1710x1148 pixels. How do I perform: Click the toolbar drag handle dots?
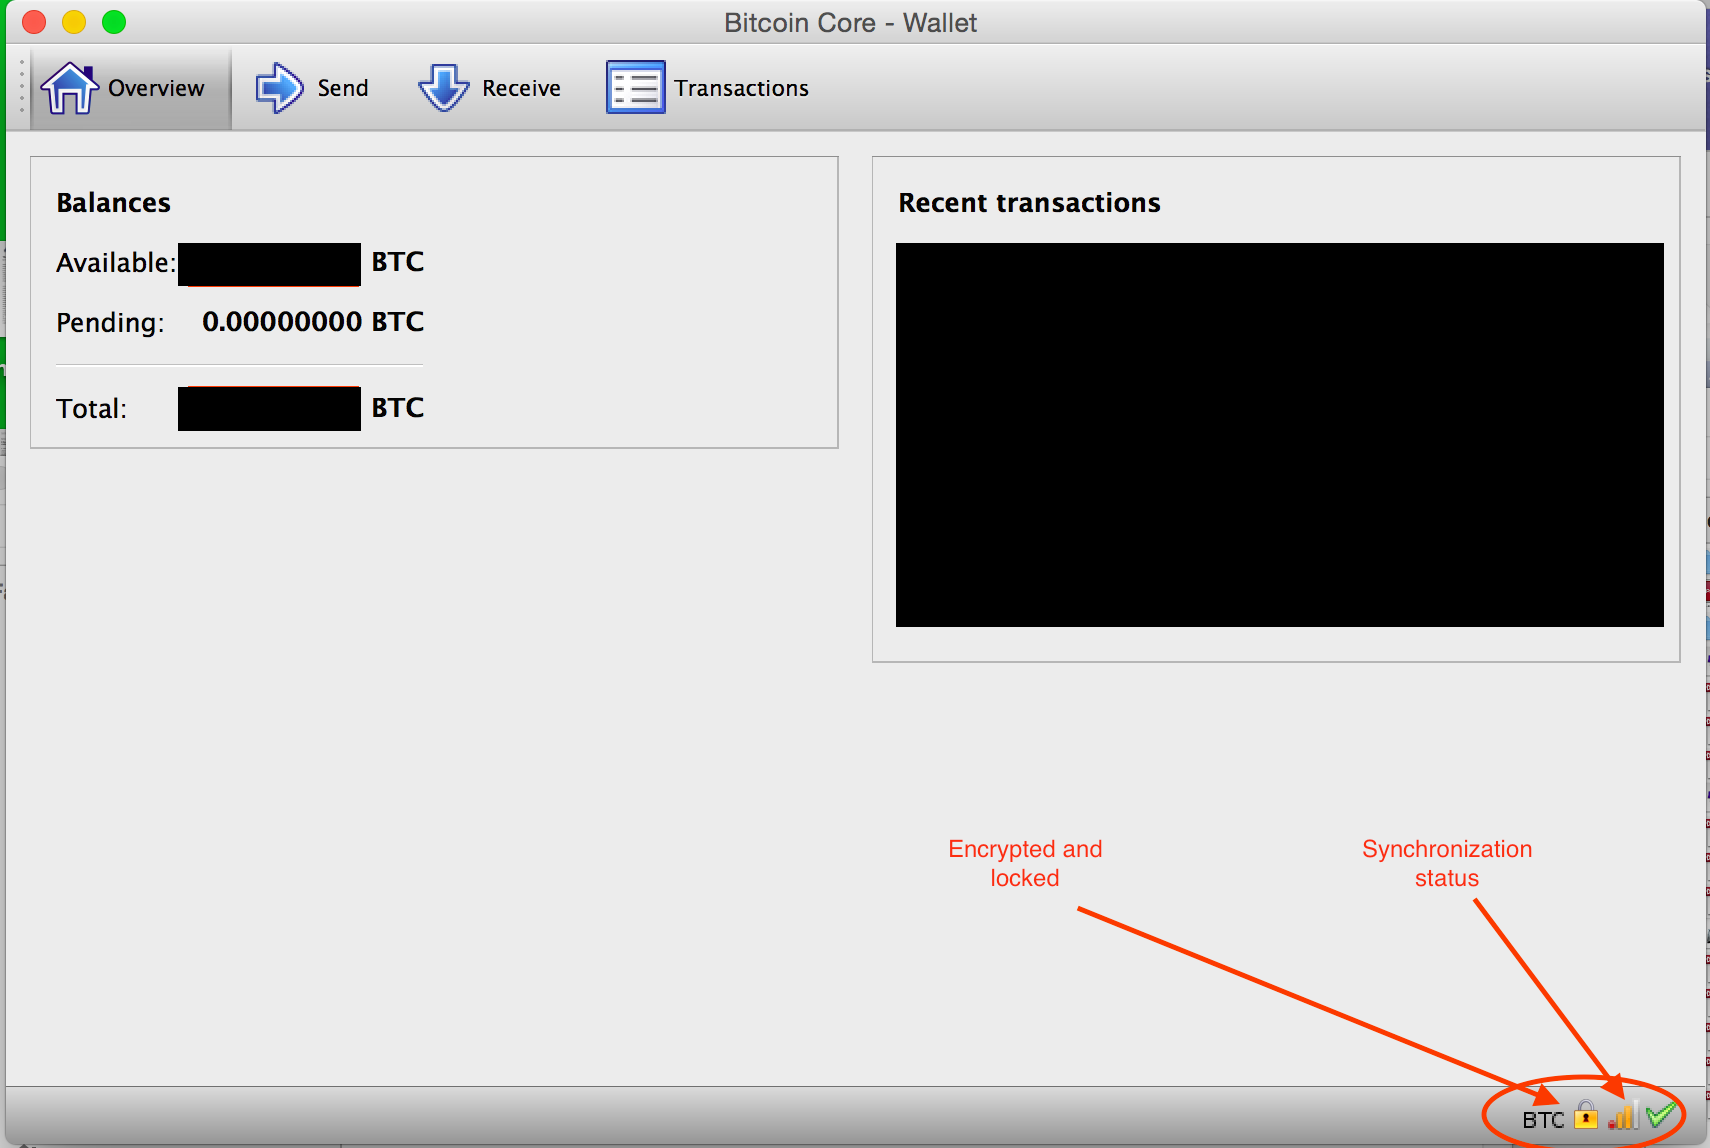[21, 88]
